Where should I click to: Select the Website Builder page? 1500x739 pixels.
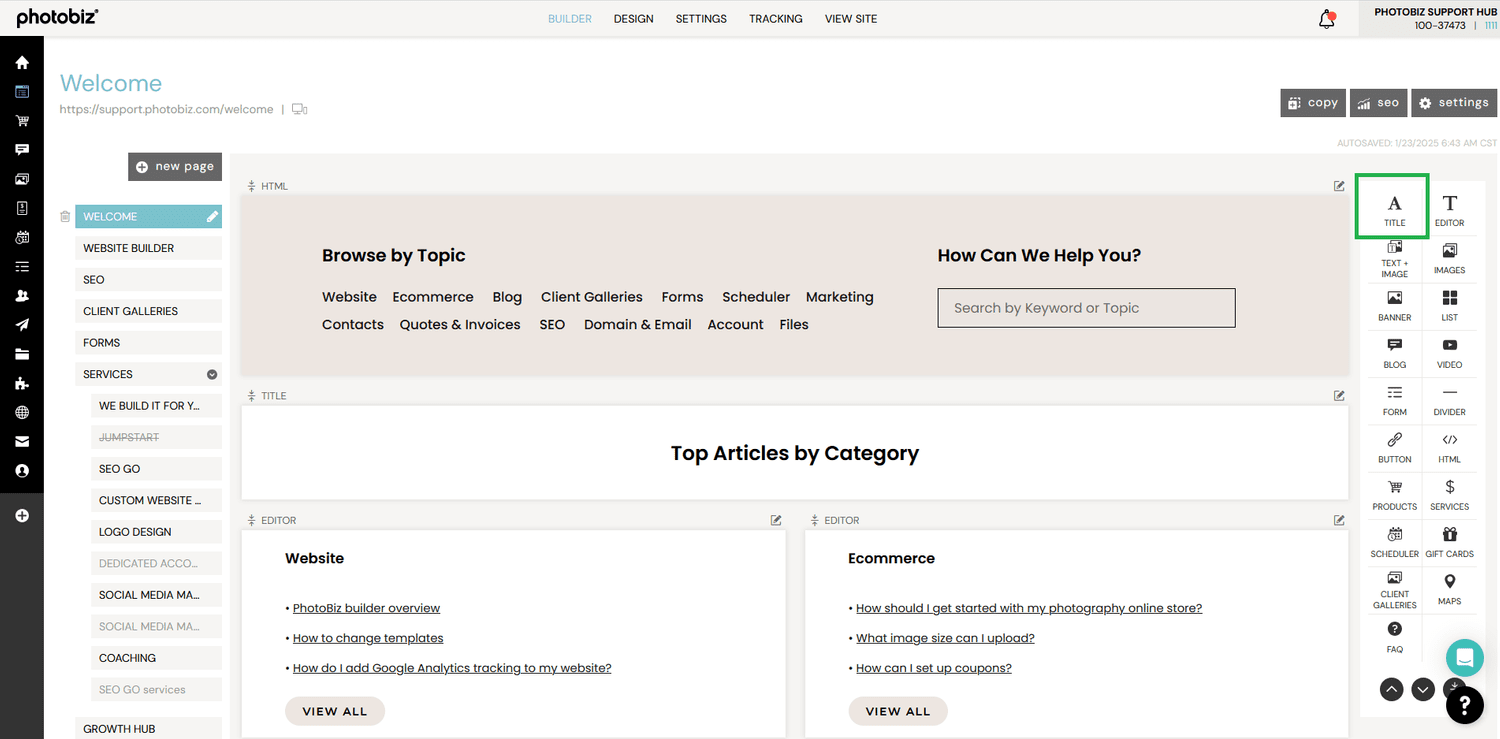pyautogui.click(x=148, y=248)
